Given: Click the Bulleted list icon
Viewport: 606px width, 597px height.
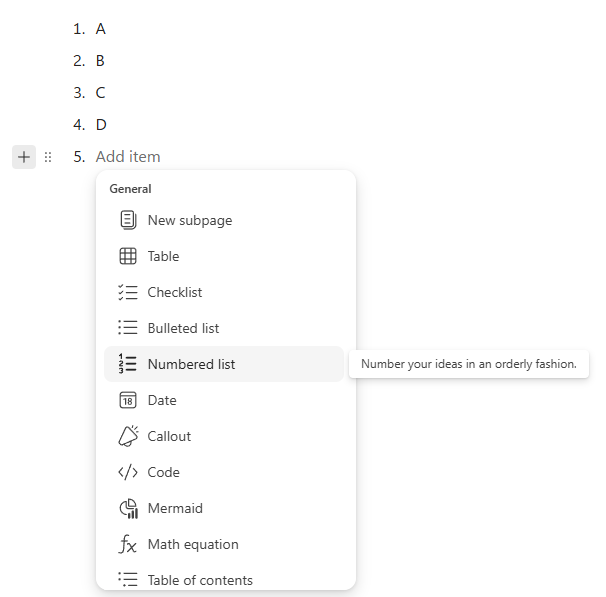Looking at the screenshot, I should pos(128,328).
